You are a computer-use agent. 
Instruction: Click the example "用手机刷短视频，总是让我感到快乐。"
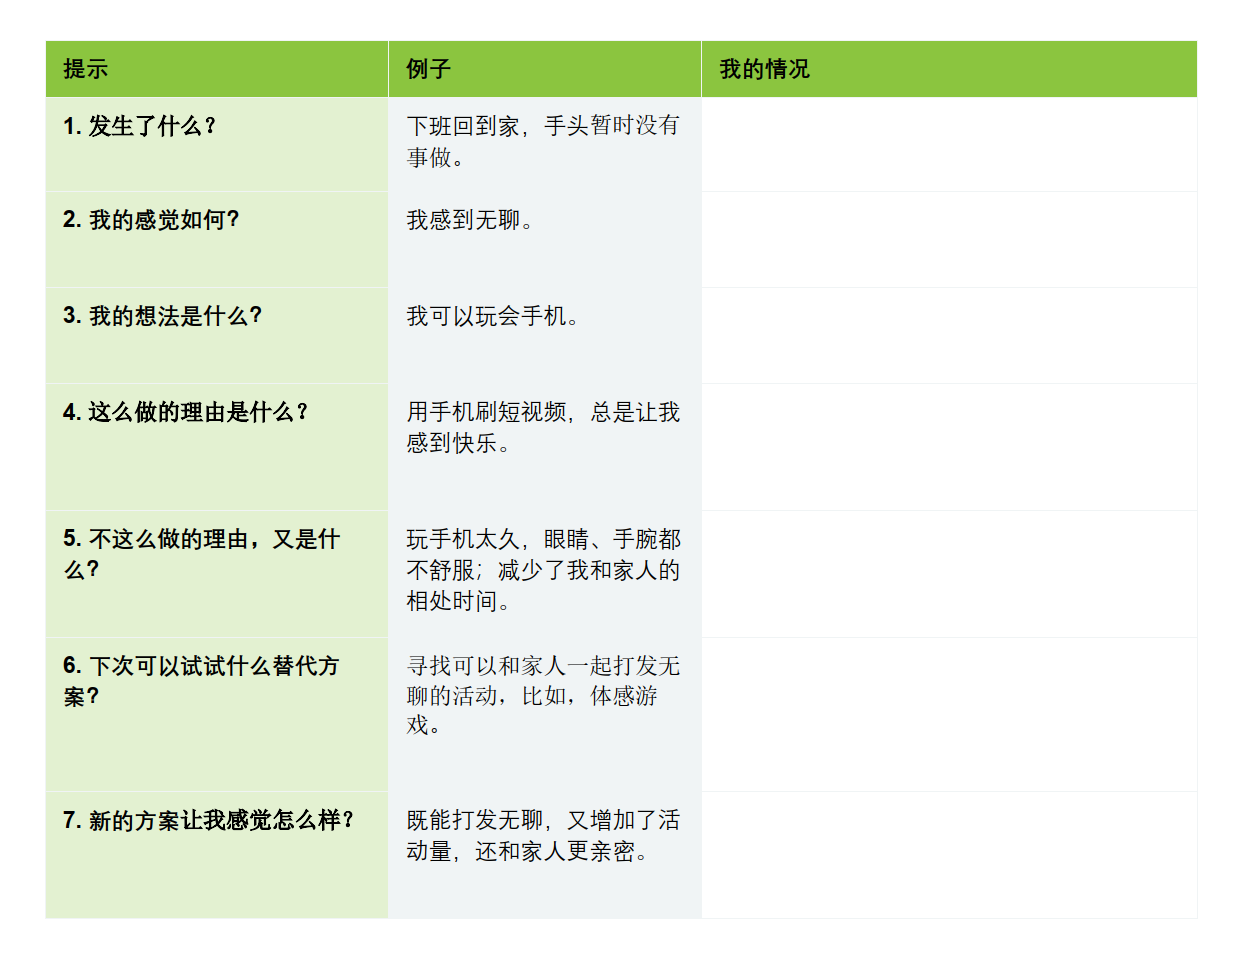pos(543,427)
